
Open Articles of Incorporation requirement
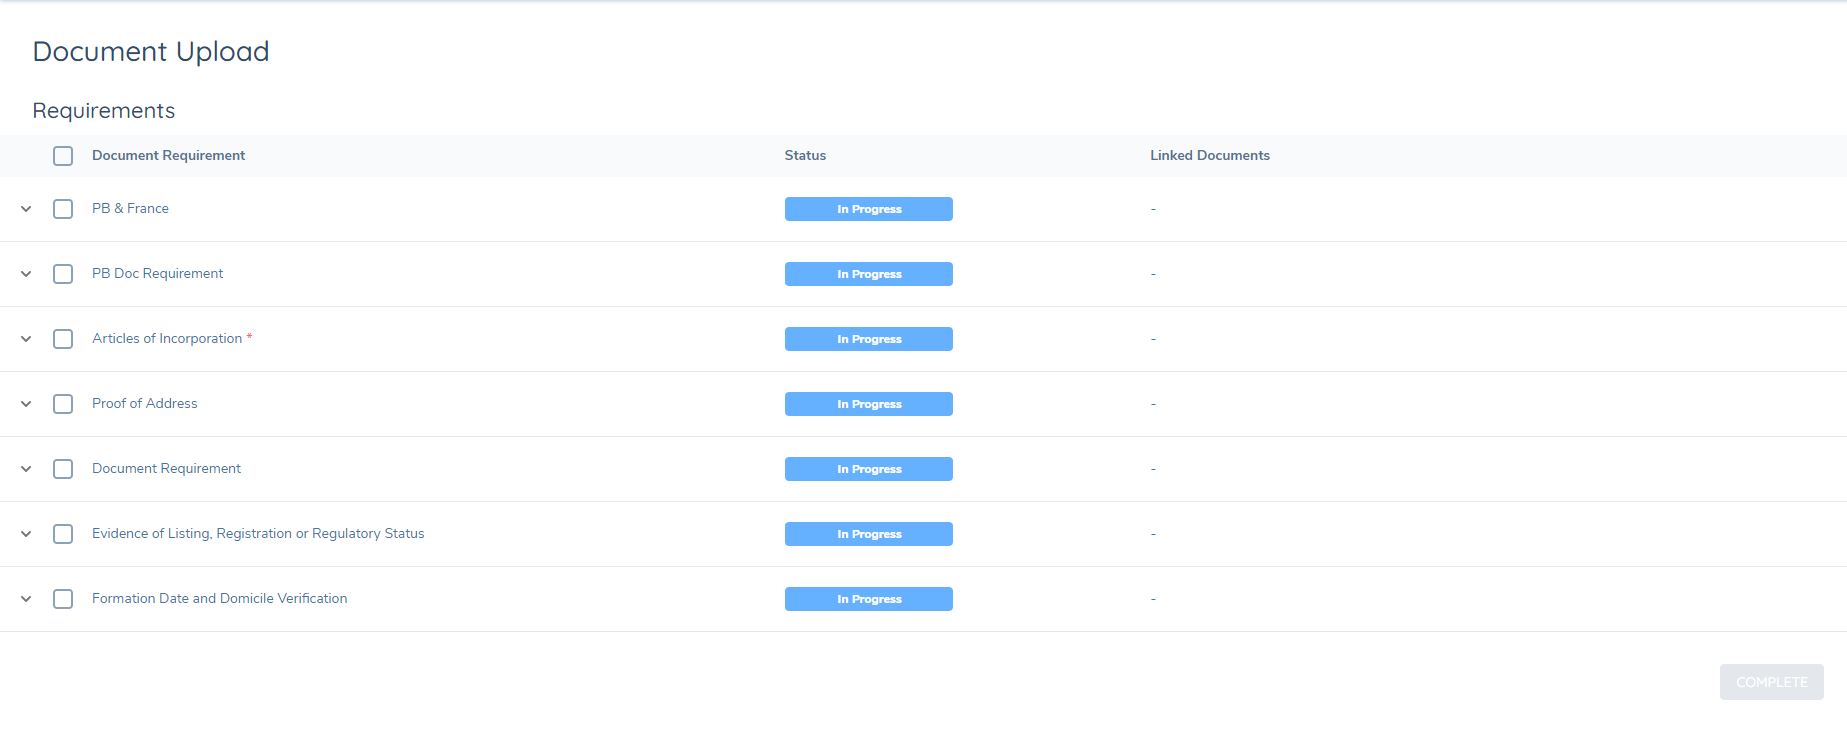coord(167,338)
